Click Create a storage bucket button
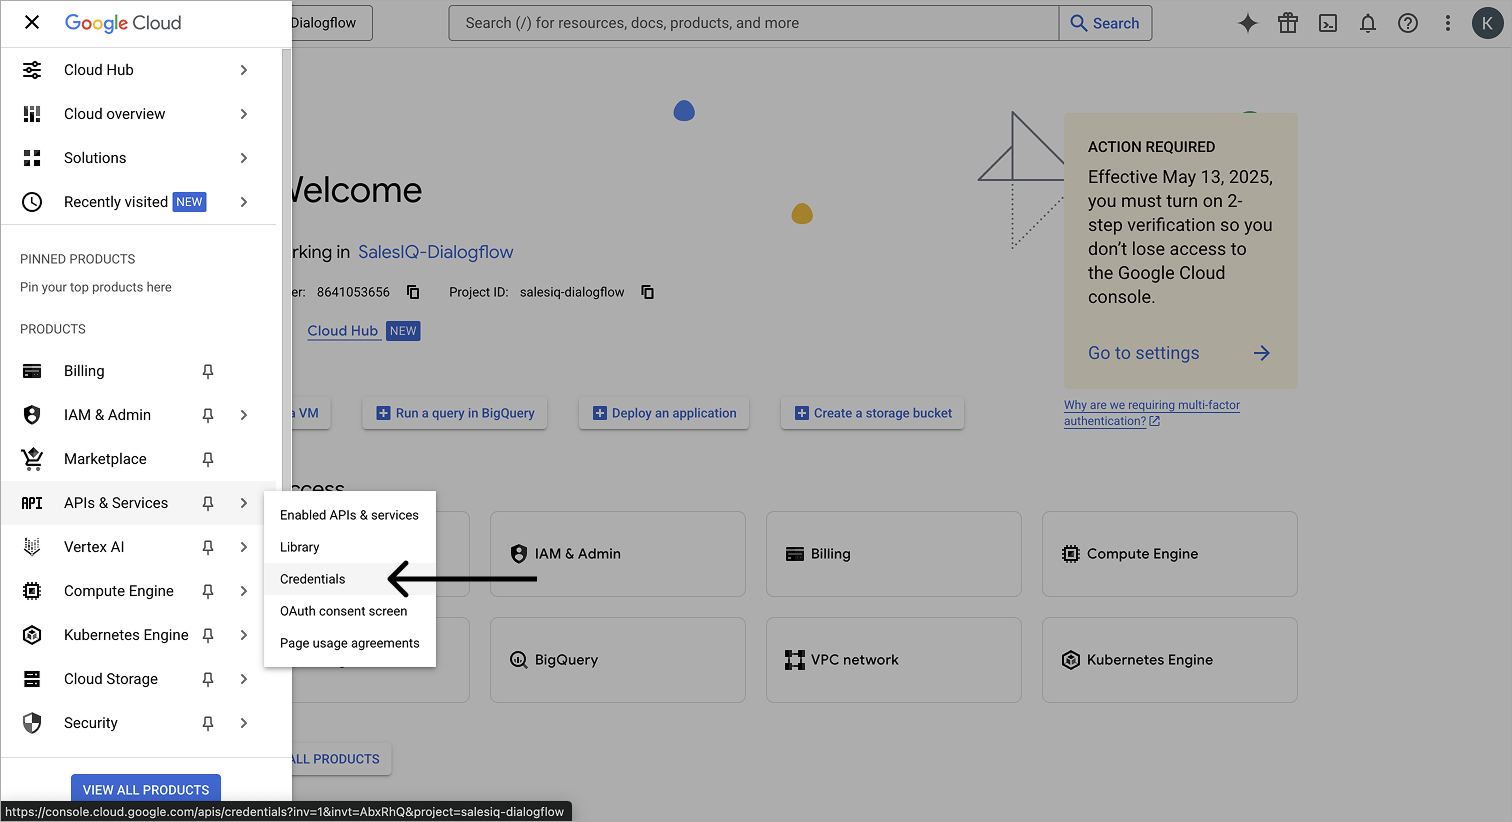Image resolution: width=1512 pixels, height=822 pixels. click(x=872, y=413)
